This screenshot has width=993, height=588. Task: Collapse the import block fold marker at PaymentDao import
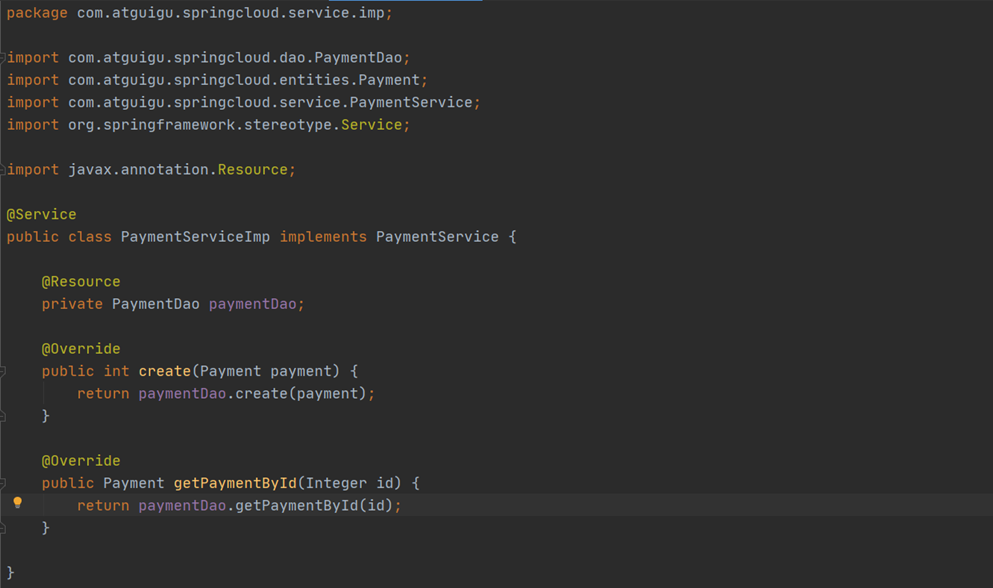3,58
